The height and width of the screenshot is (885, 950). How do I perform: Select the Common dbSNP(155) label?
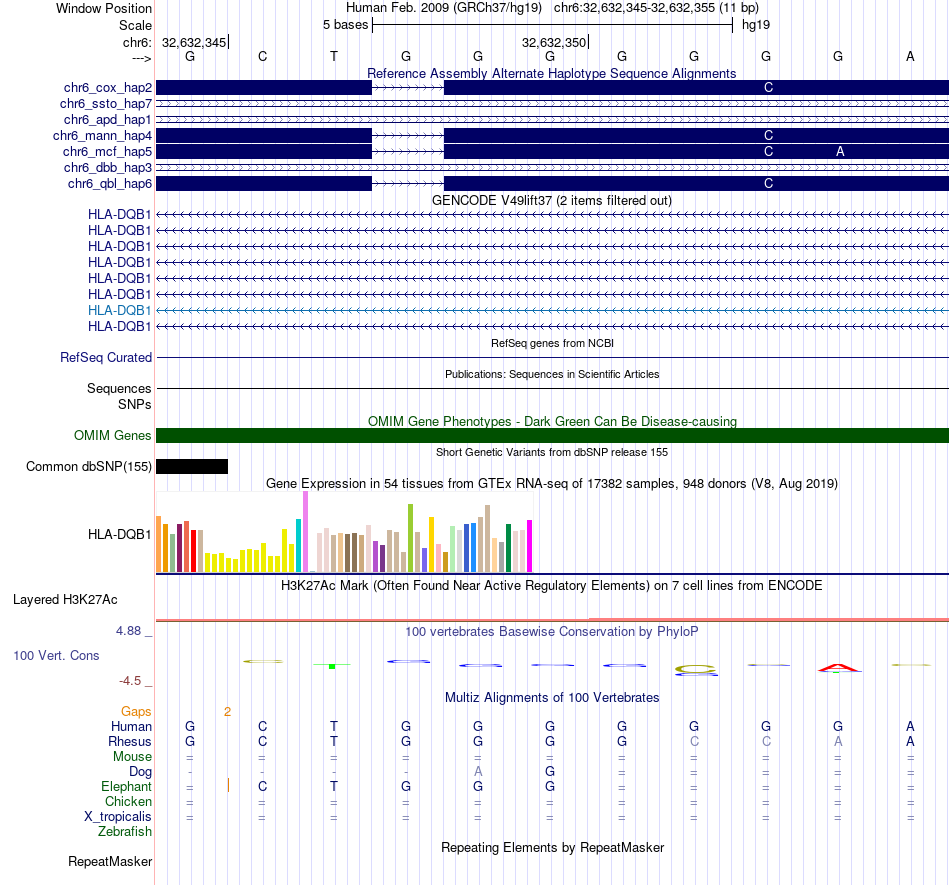(89, 466)
